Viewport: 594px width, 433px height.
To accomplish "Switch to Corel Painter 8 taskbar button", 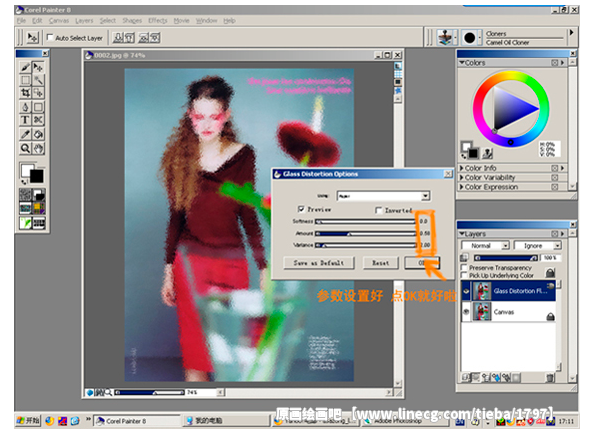I will 136,420.
